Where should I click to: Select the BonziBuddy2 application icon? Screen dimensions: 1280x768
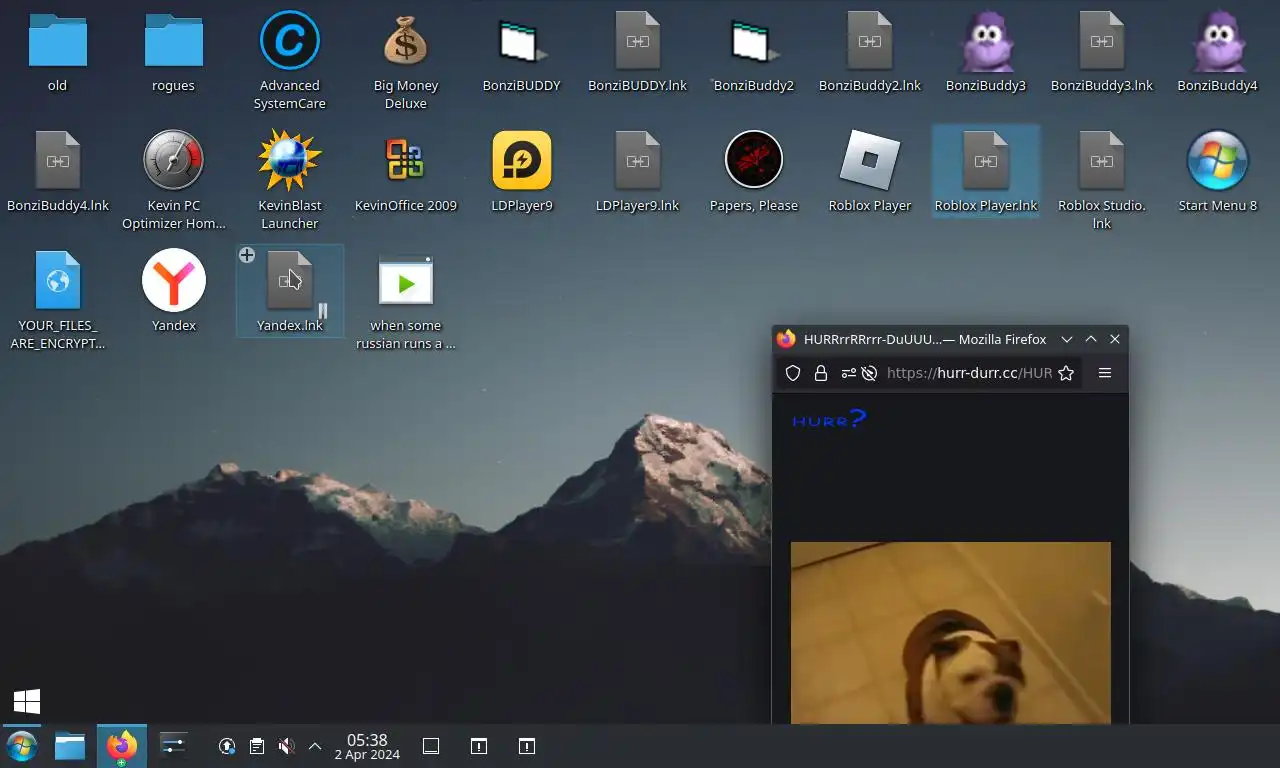tap(753, 41)
